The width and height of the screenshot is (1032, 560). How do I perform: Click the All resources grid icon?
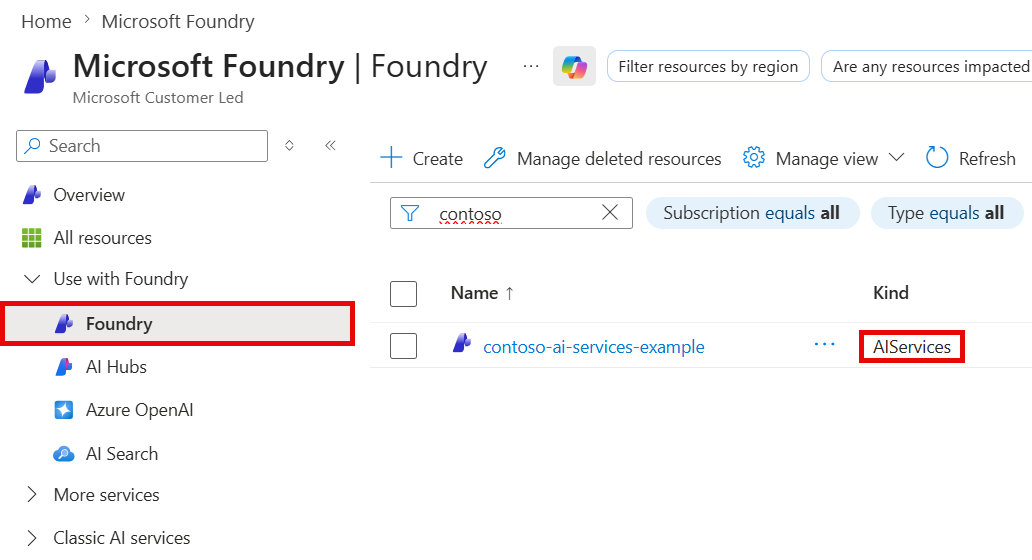click(x=32, y=238)
